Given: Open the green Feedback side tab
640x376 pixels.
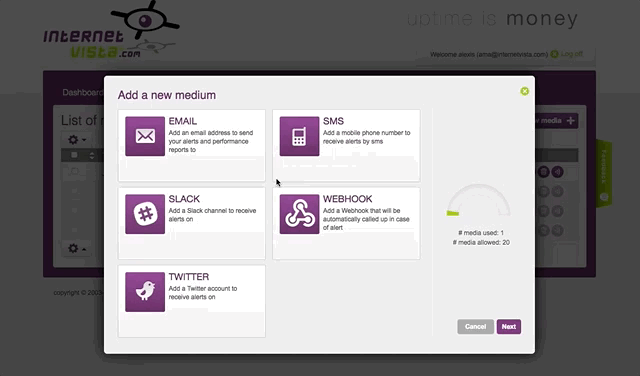Looking at the screenshot, I should (604, 174).
